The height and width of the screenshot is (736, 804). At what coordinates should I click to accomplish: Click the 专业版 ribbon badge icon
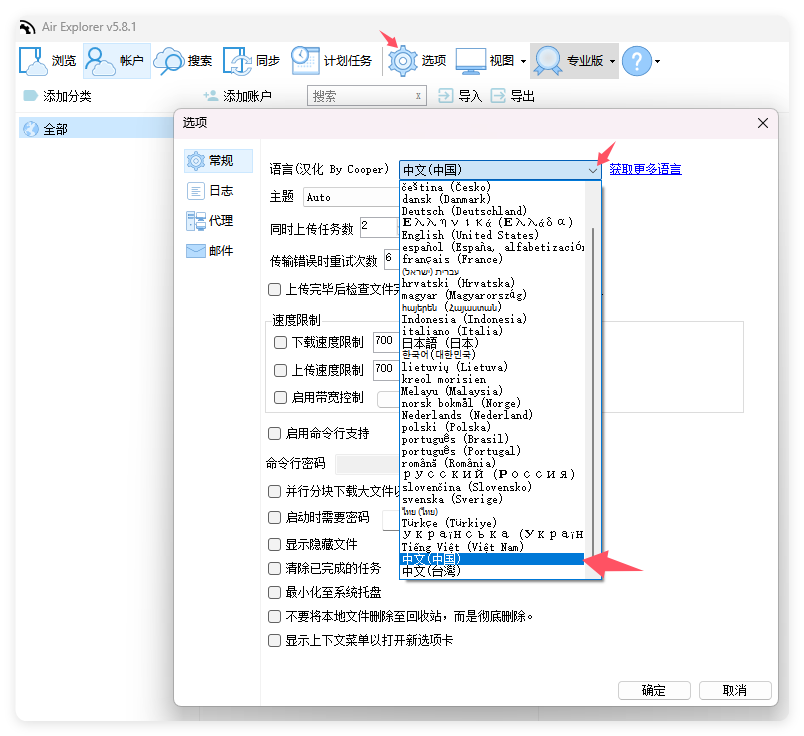(x=548, y=61)
